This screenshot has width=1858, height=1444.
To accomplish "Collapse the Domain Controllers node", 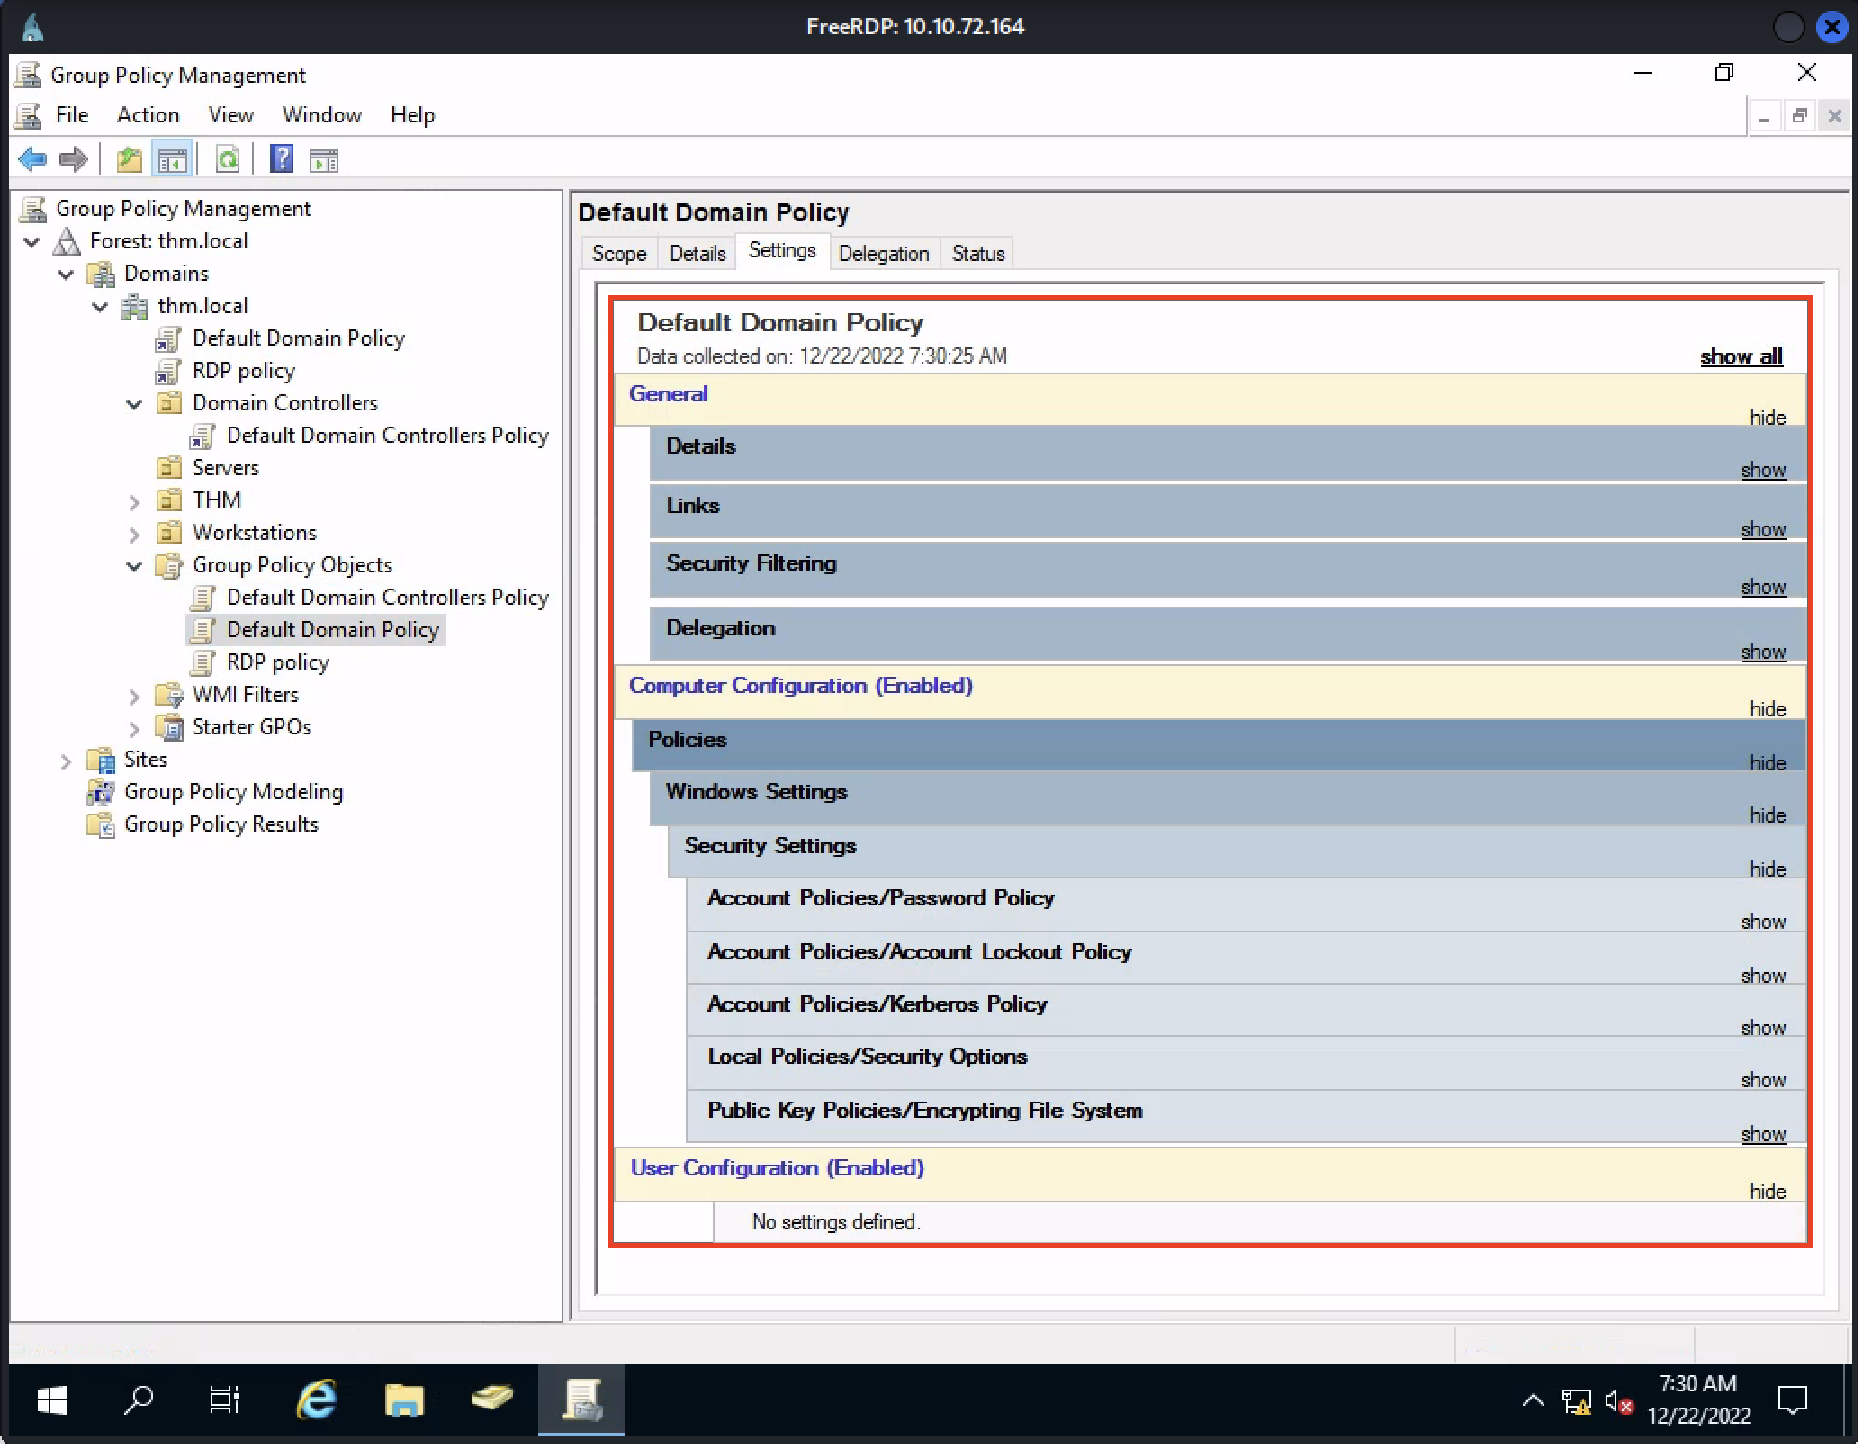I will (134, 404).
